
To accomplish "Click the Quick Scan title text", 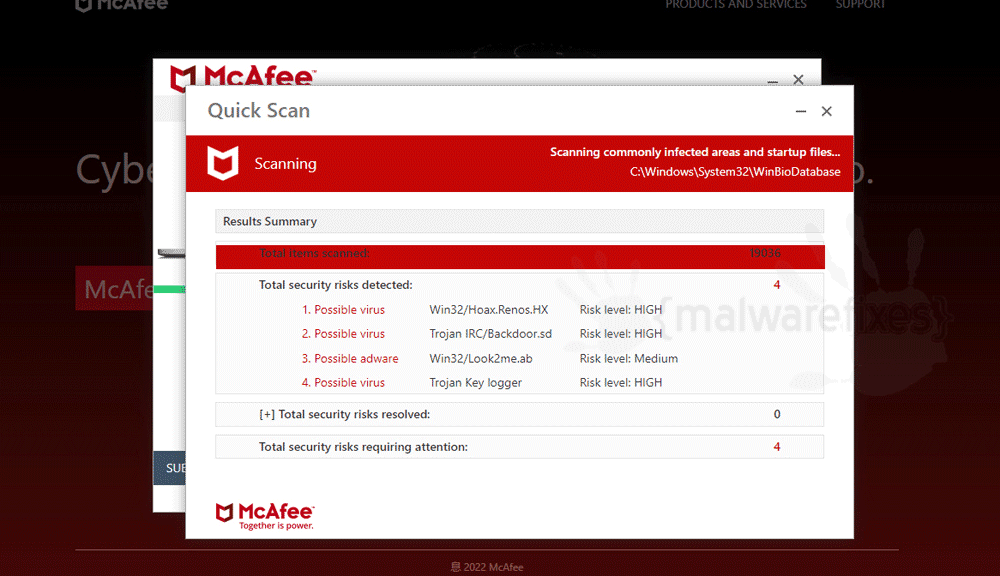I will pos(258,110).
